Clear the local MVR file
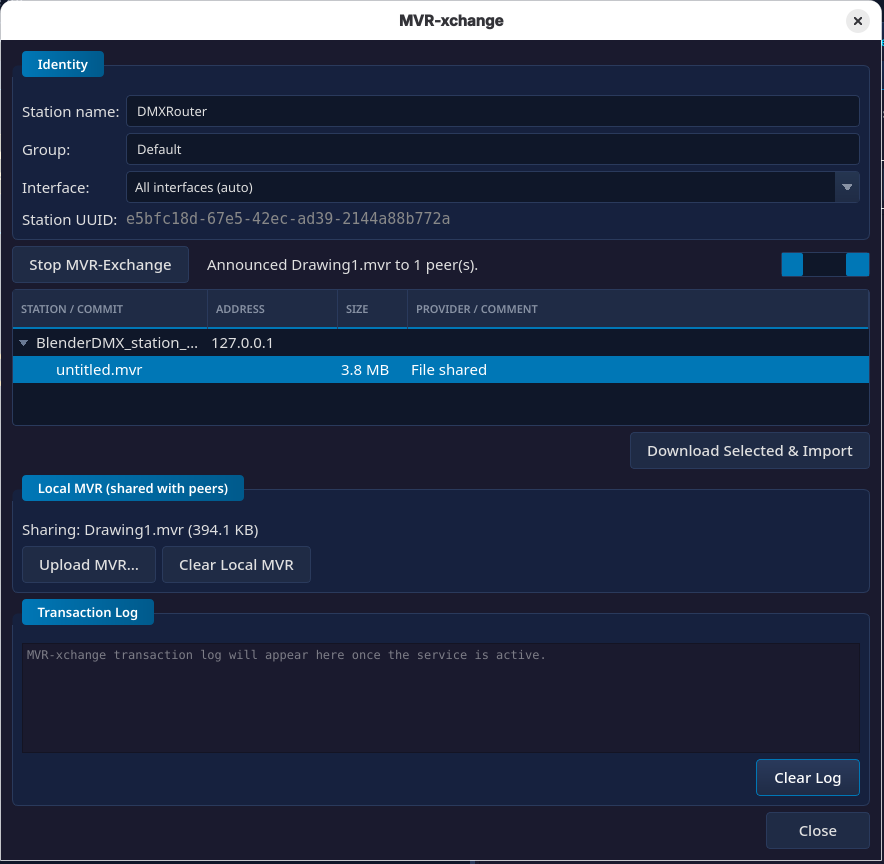This screenshot has width=884, height=864. pyautogui.click(x=236, y=565)
